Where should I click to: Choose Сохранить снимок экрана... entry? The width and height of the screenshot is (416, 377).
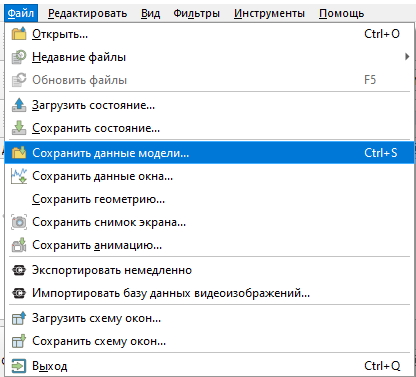coord(209,222)
